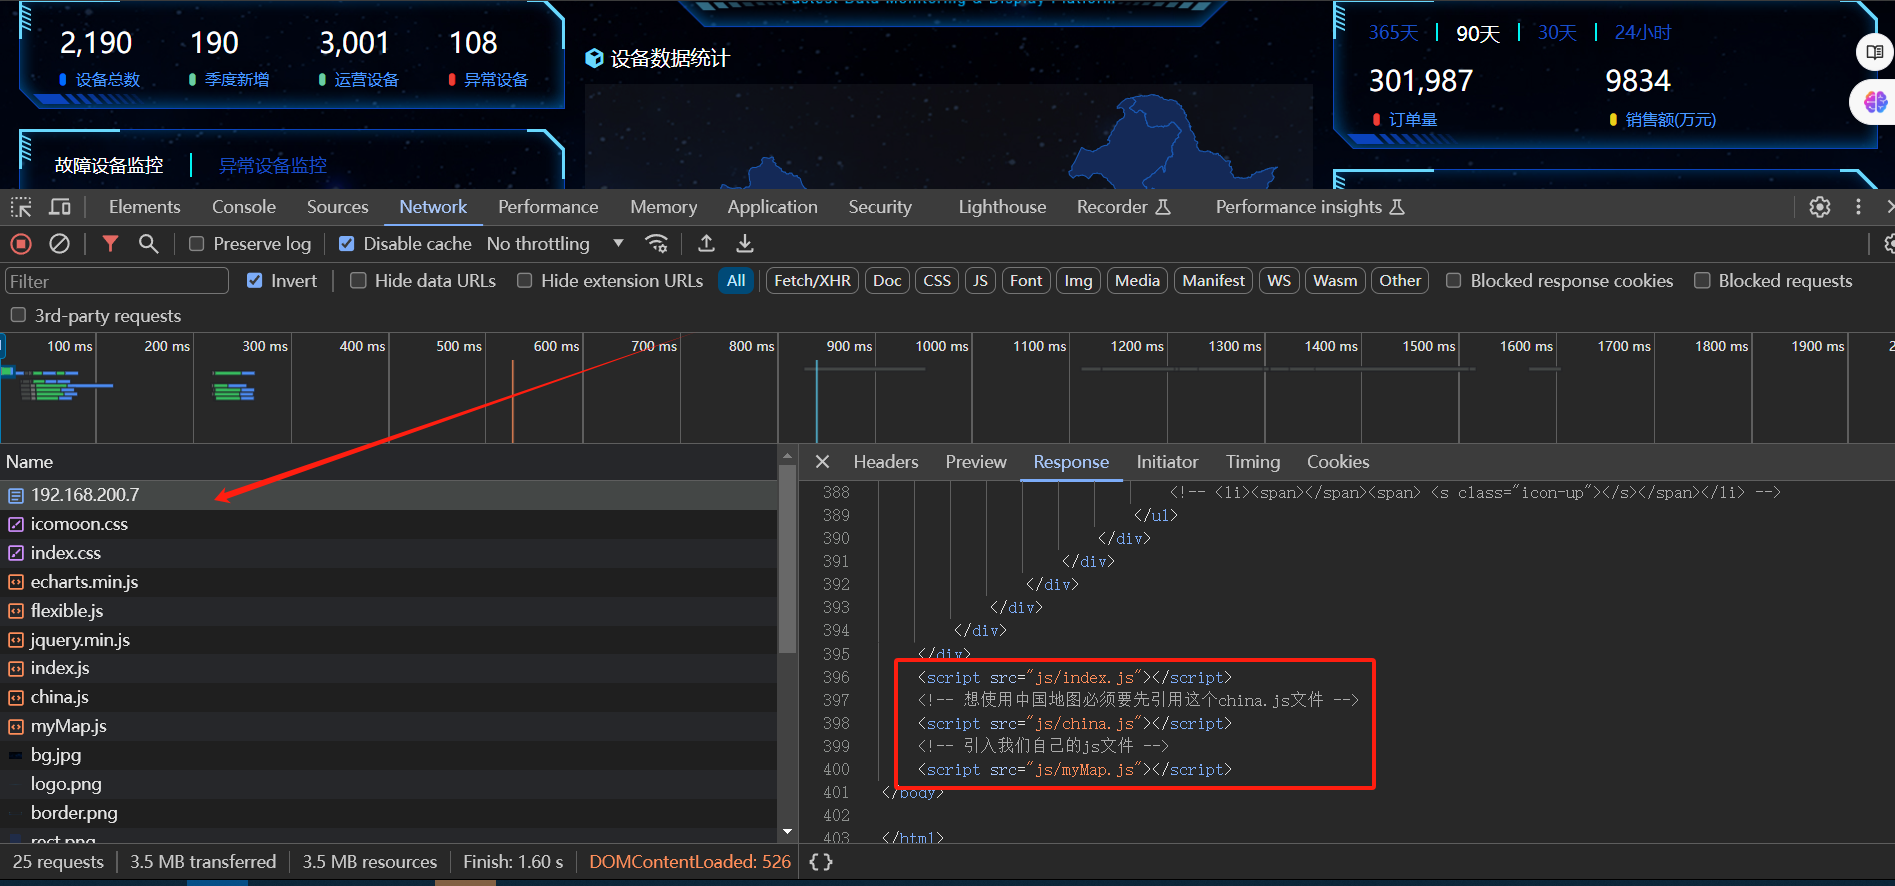This screenshot has width=1895, height=886.
Task: Switch to the Elements tab
Action: pos(145,207)
